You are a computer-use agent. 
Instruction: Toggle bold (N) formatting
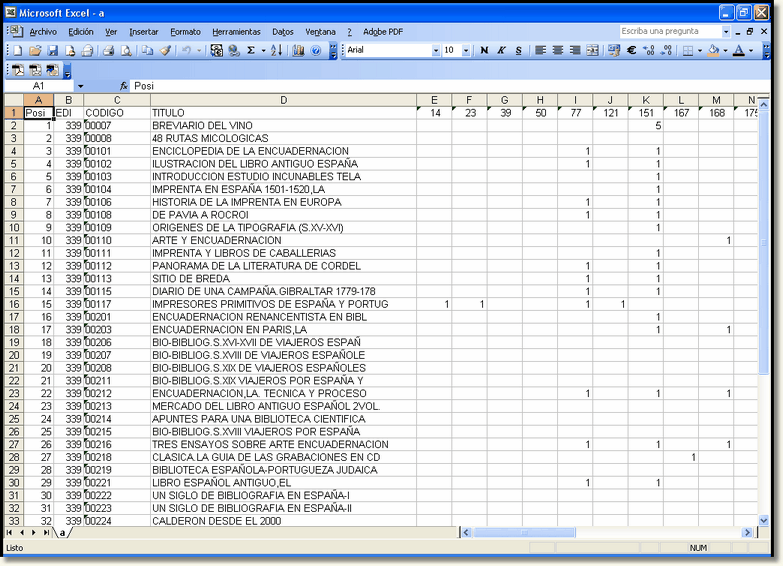[x=484, y=50]
